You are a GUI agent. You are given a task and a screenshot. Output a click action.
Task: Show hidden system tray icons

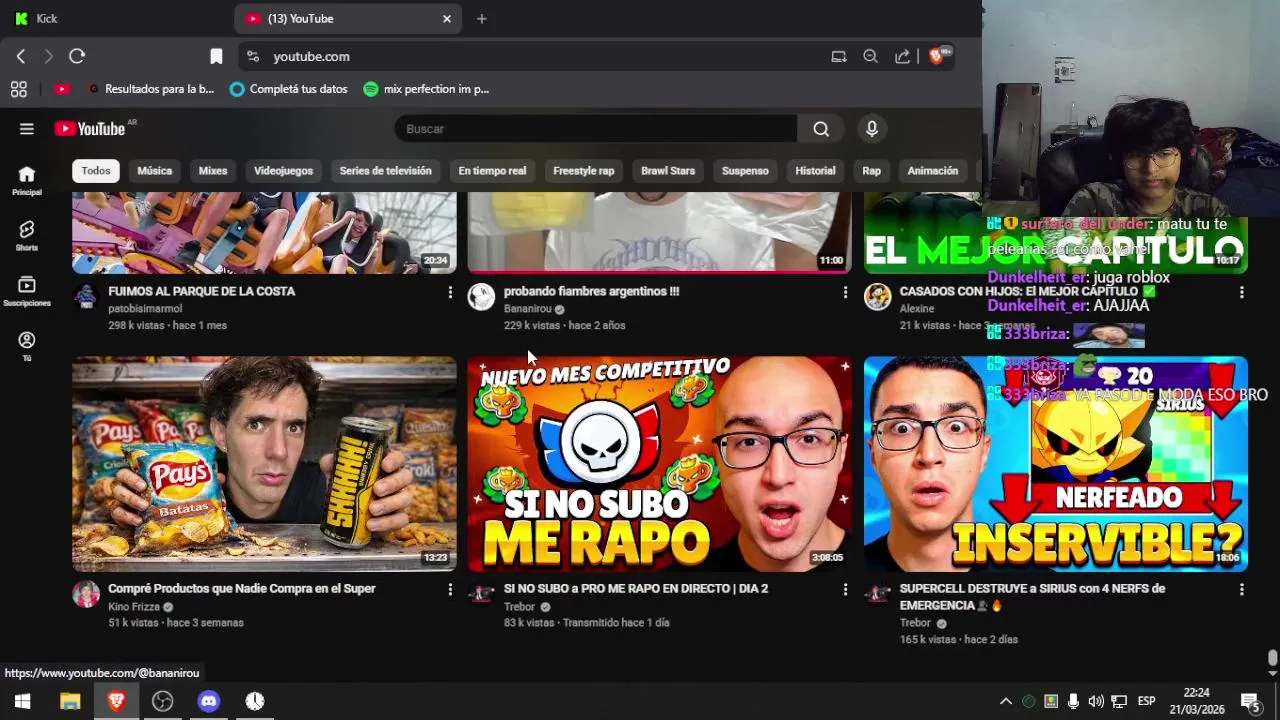[1006, 701]
